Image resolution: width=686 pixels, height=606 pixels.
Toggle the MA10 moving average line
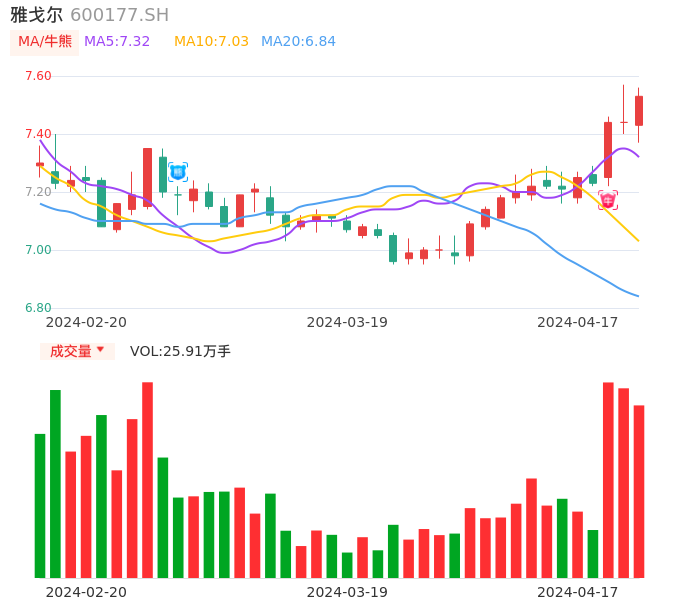pyautogui.click(x=211, y=41)
